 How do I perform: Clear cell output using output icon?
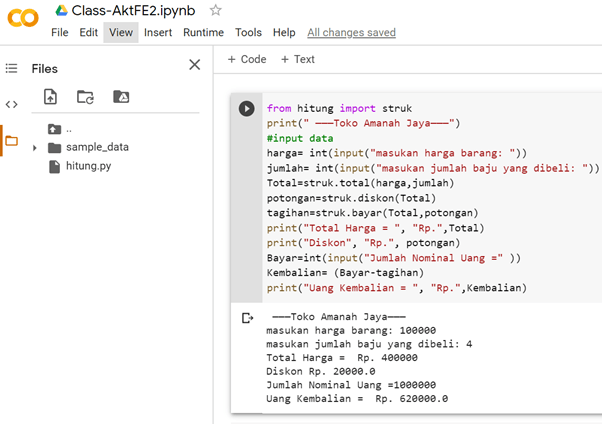[x=247, y=317]
